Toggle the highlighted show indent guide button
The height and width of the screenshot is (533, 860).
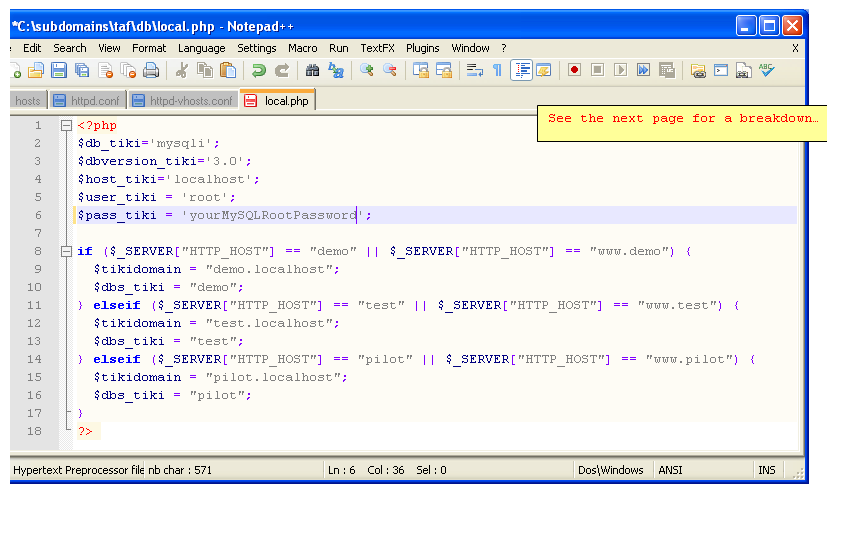click(x=521, y=70)
